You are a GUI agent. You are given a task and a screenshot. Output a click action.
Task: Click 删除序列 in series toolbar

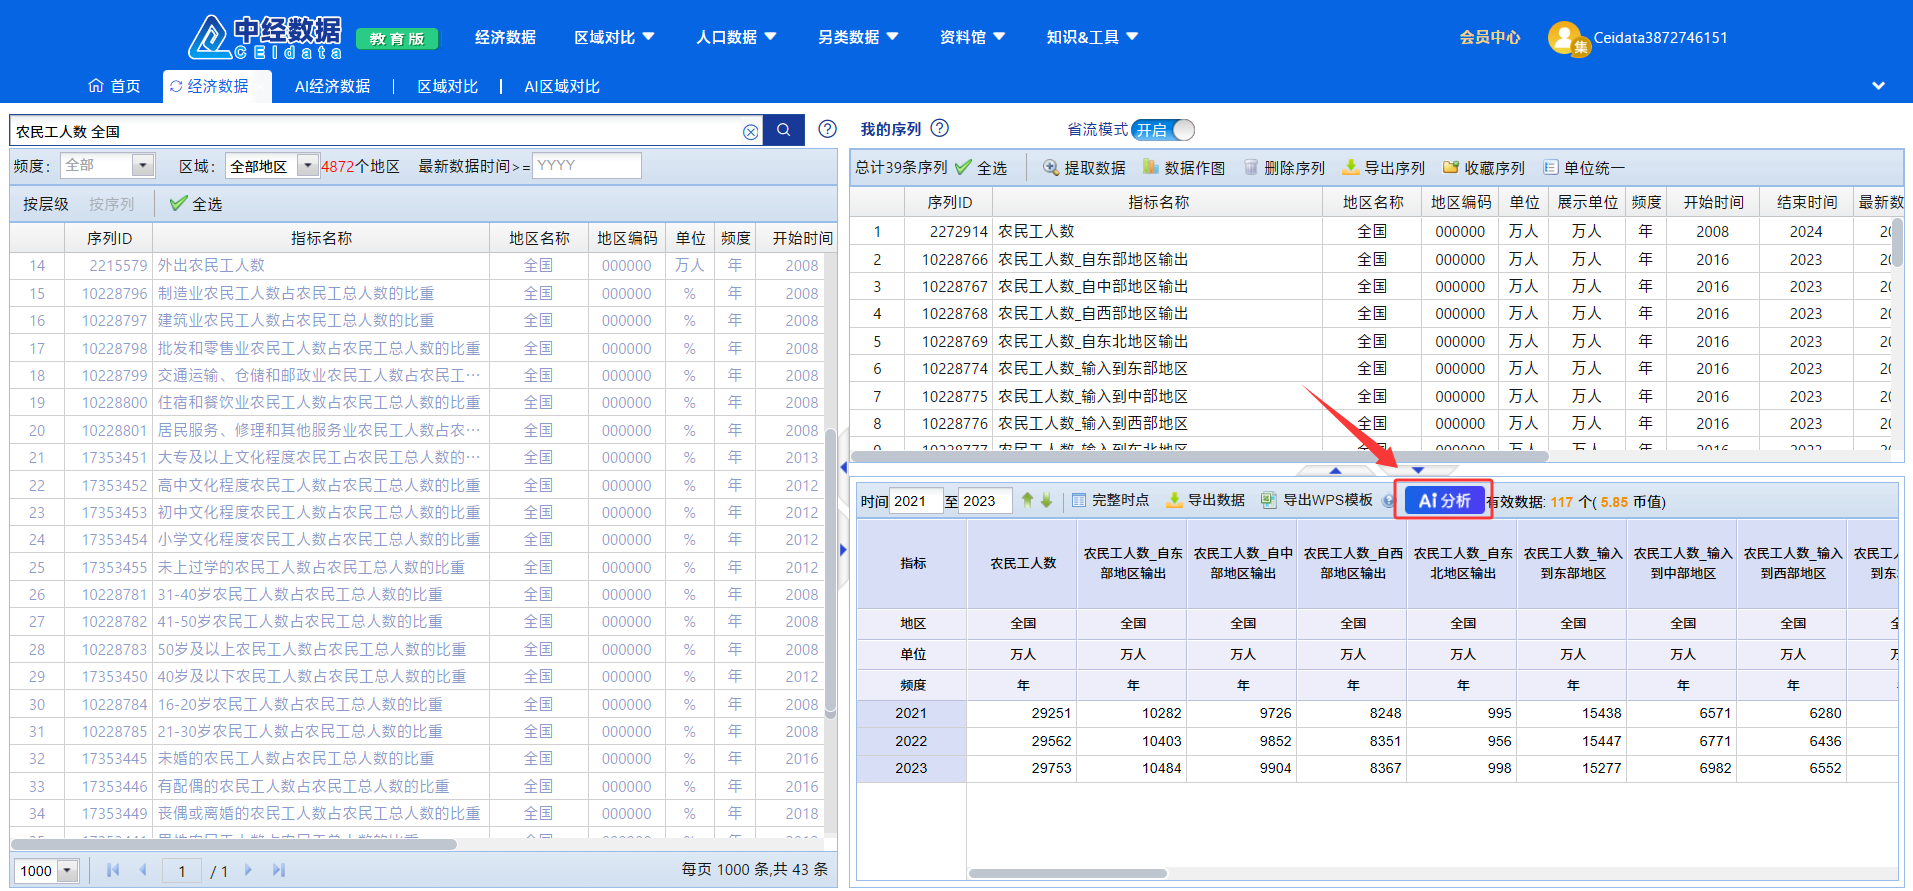pos(1251,168)
